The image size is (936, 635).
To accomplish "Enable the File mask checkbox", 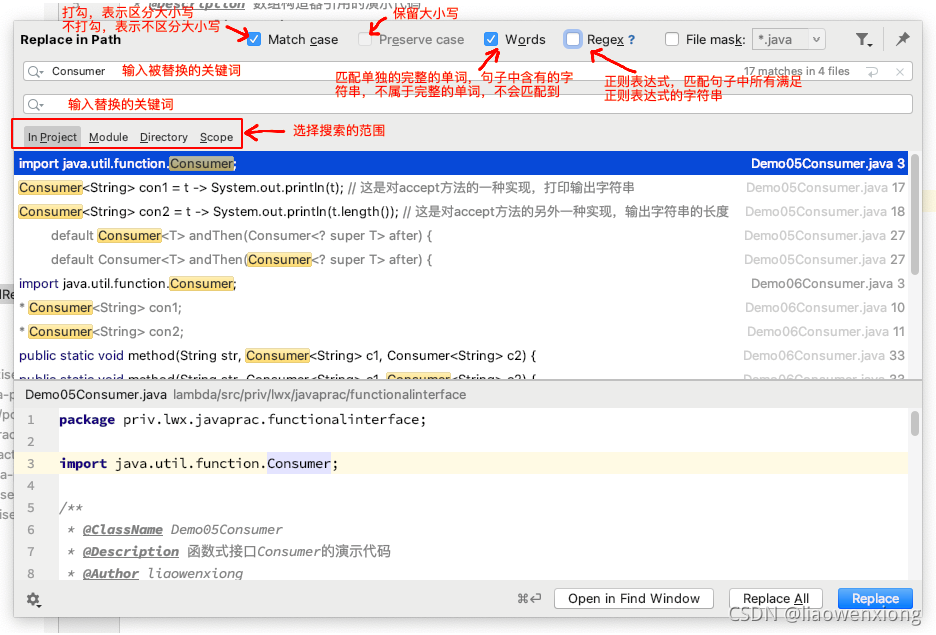I will [x=672, y=39].
